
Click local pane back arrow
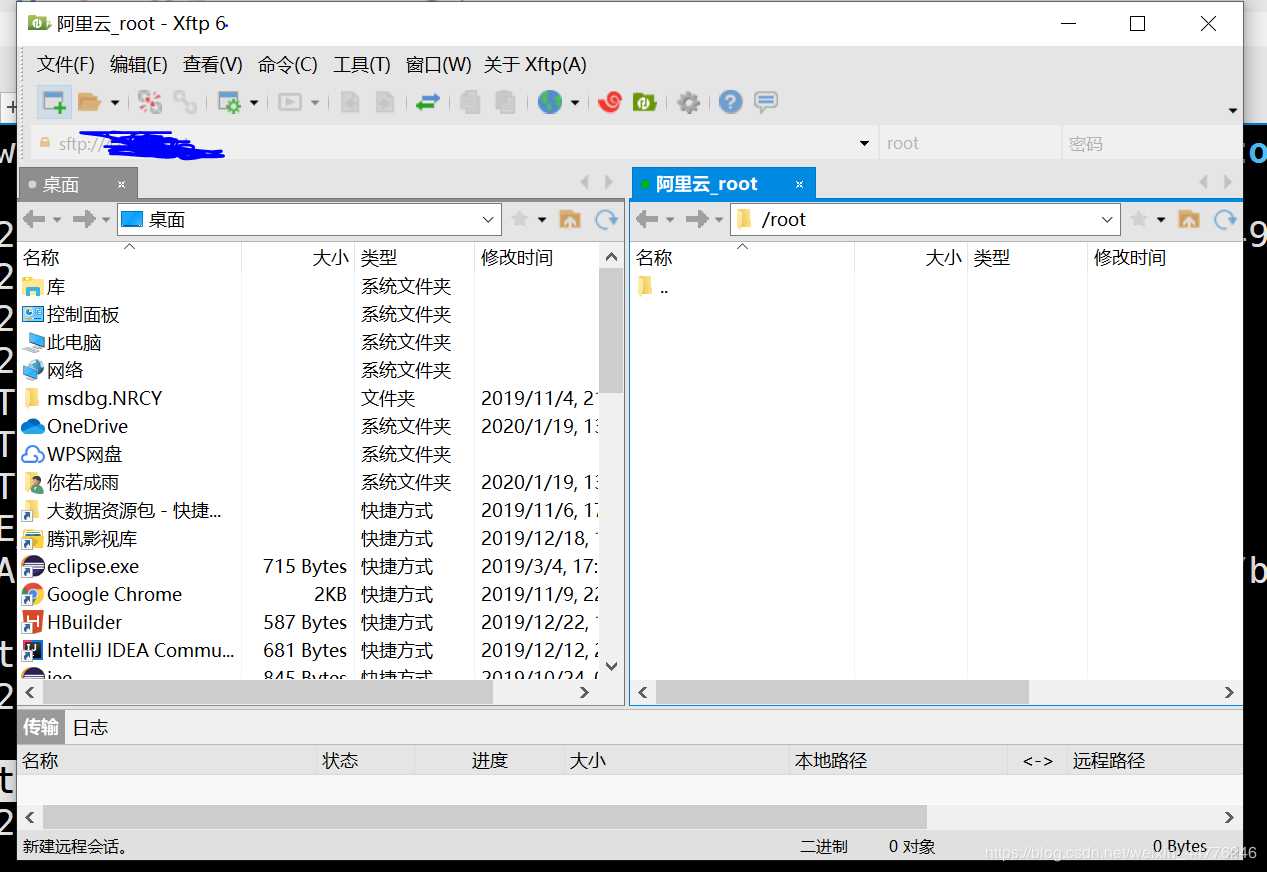pyautogui.click(x=34, y=219)
